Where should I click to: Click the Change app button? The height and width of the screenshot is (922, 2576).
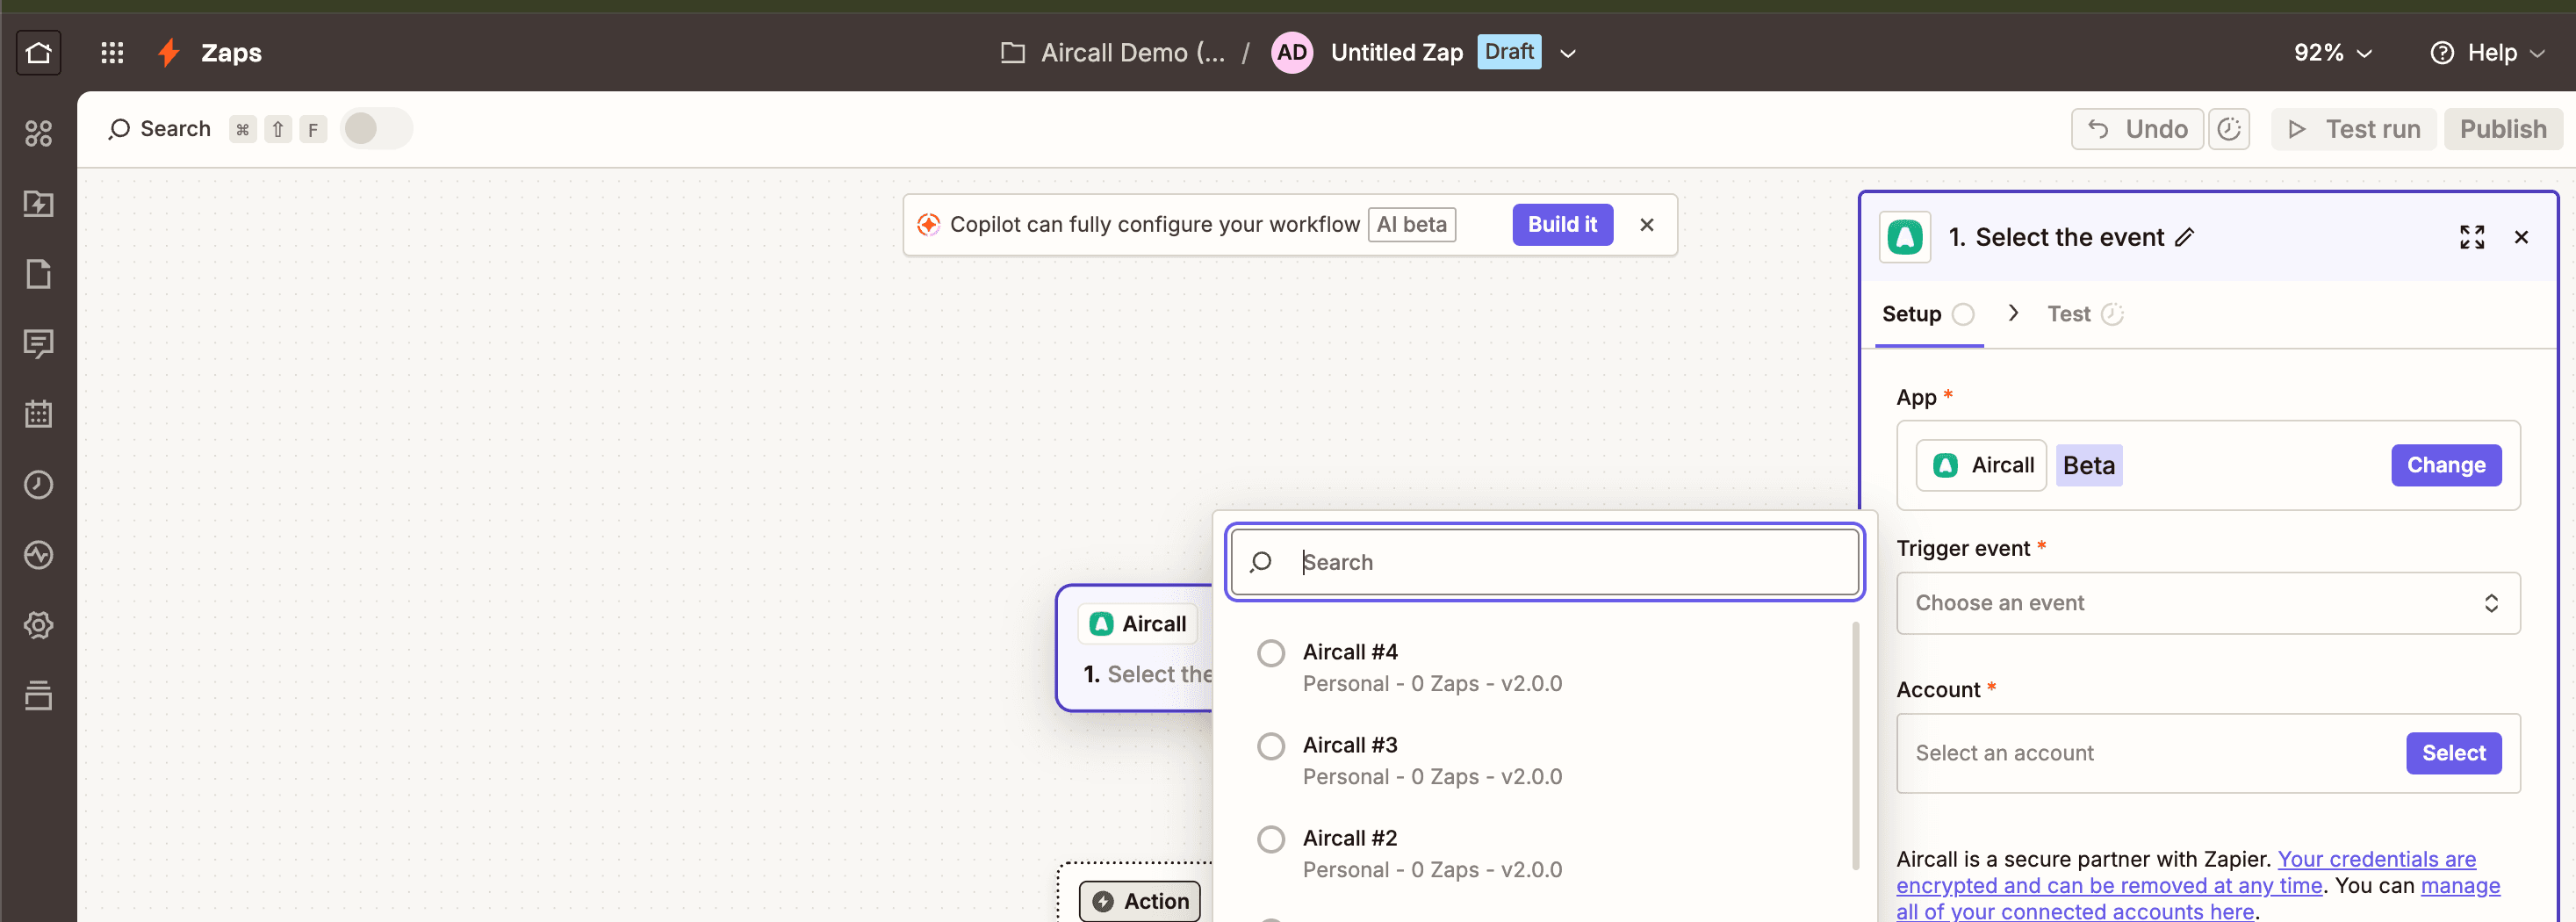click(2445, 465)
